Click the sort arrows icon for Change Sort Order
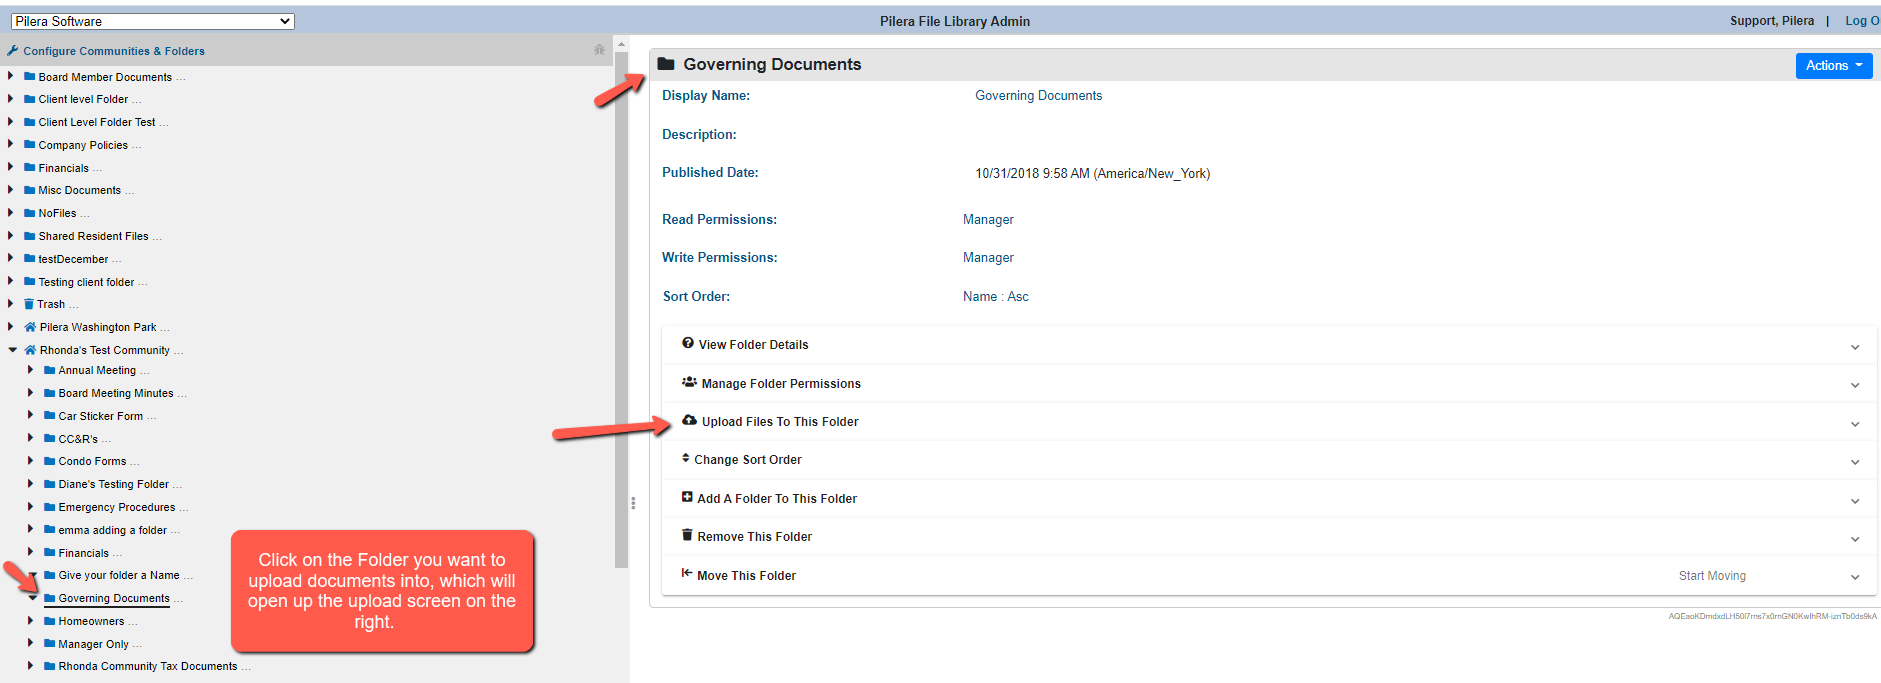This screenshot has width=1881, height=683. point(686,458)
